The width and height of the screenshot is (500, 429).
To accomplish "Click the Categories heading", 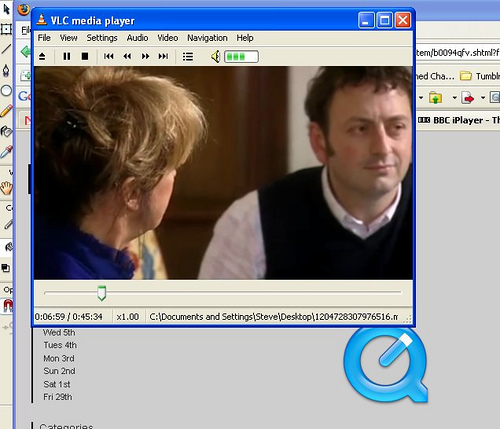I will coord(66,426).
